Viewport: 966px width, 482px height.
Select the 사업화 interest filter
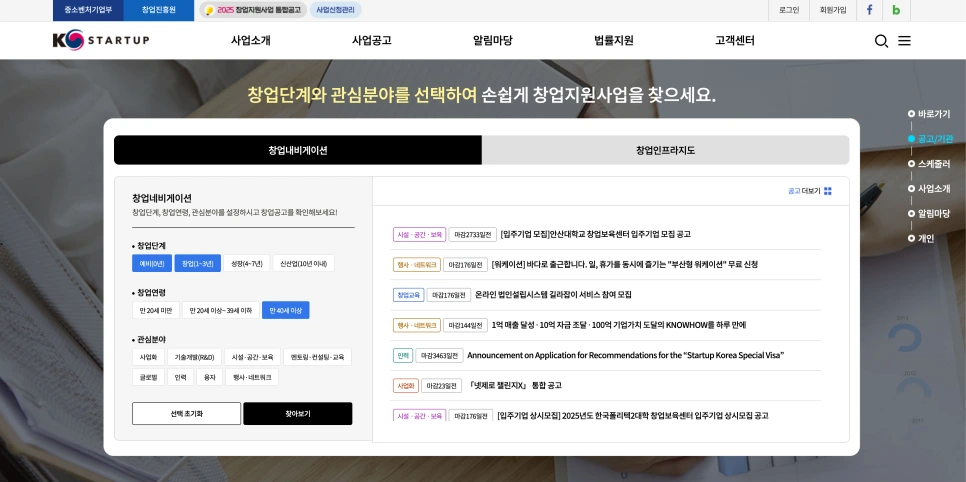[148, 357]
